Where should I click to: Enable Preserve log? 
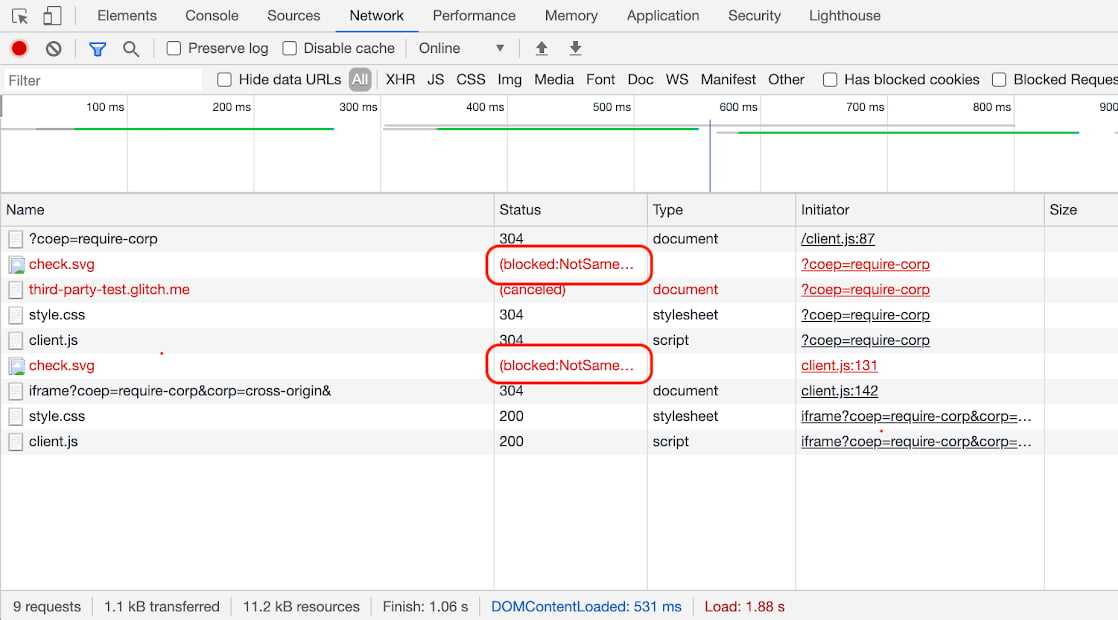pyautogui.click(x=173, y=47)
